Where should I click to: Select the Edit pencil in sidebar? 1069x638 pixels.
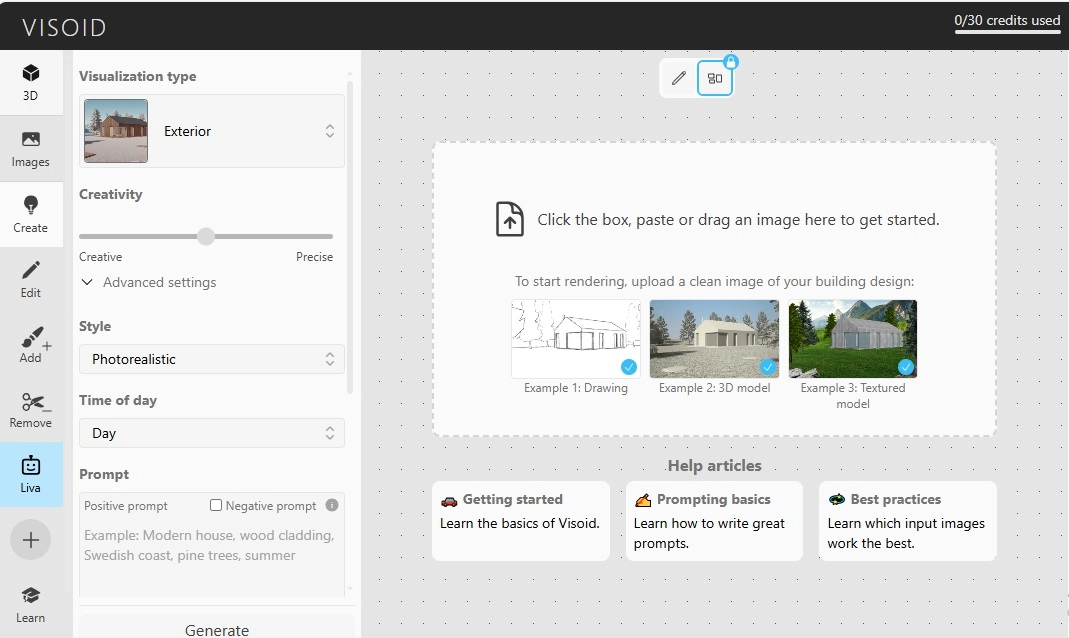pos(31,278)
